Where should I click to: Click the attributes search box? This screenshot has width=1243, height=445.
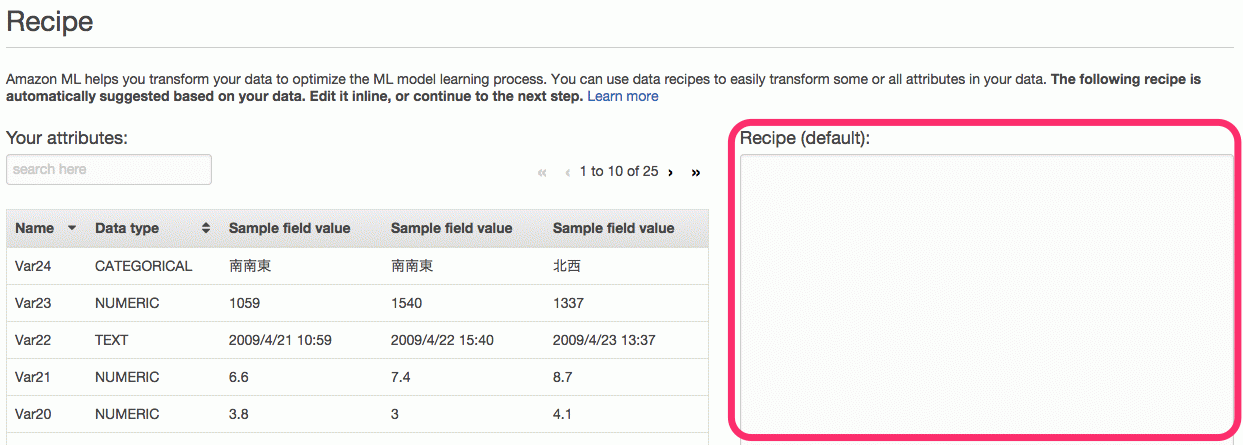tap(109, 169)
